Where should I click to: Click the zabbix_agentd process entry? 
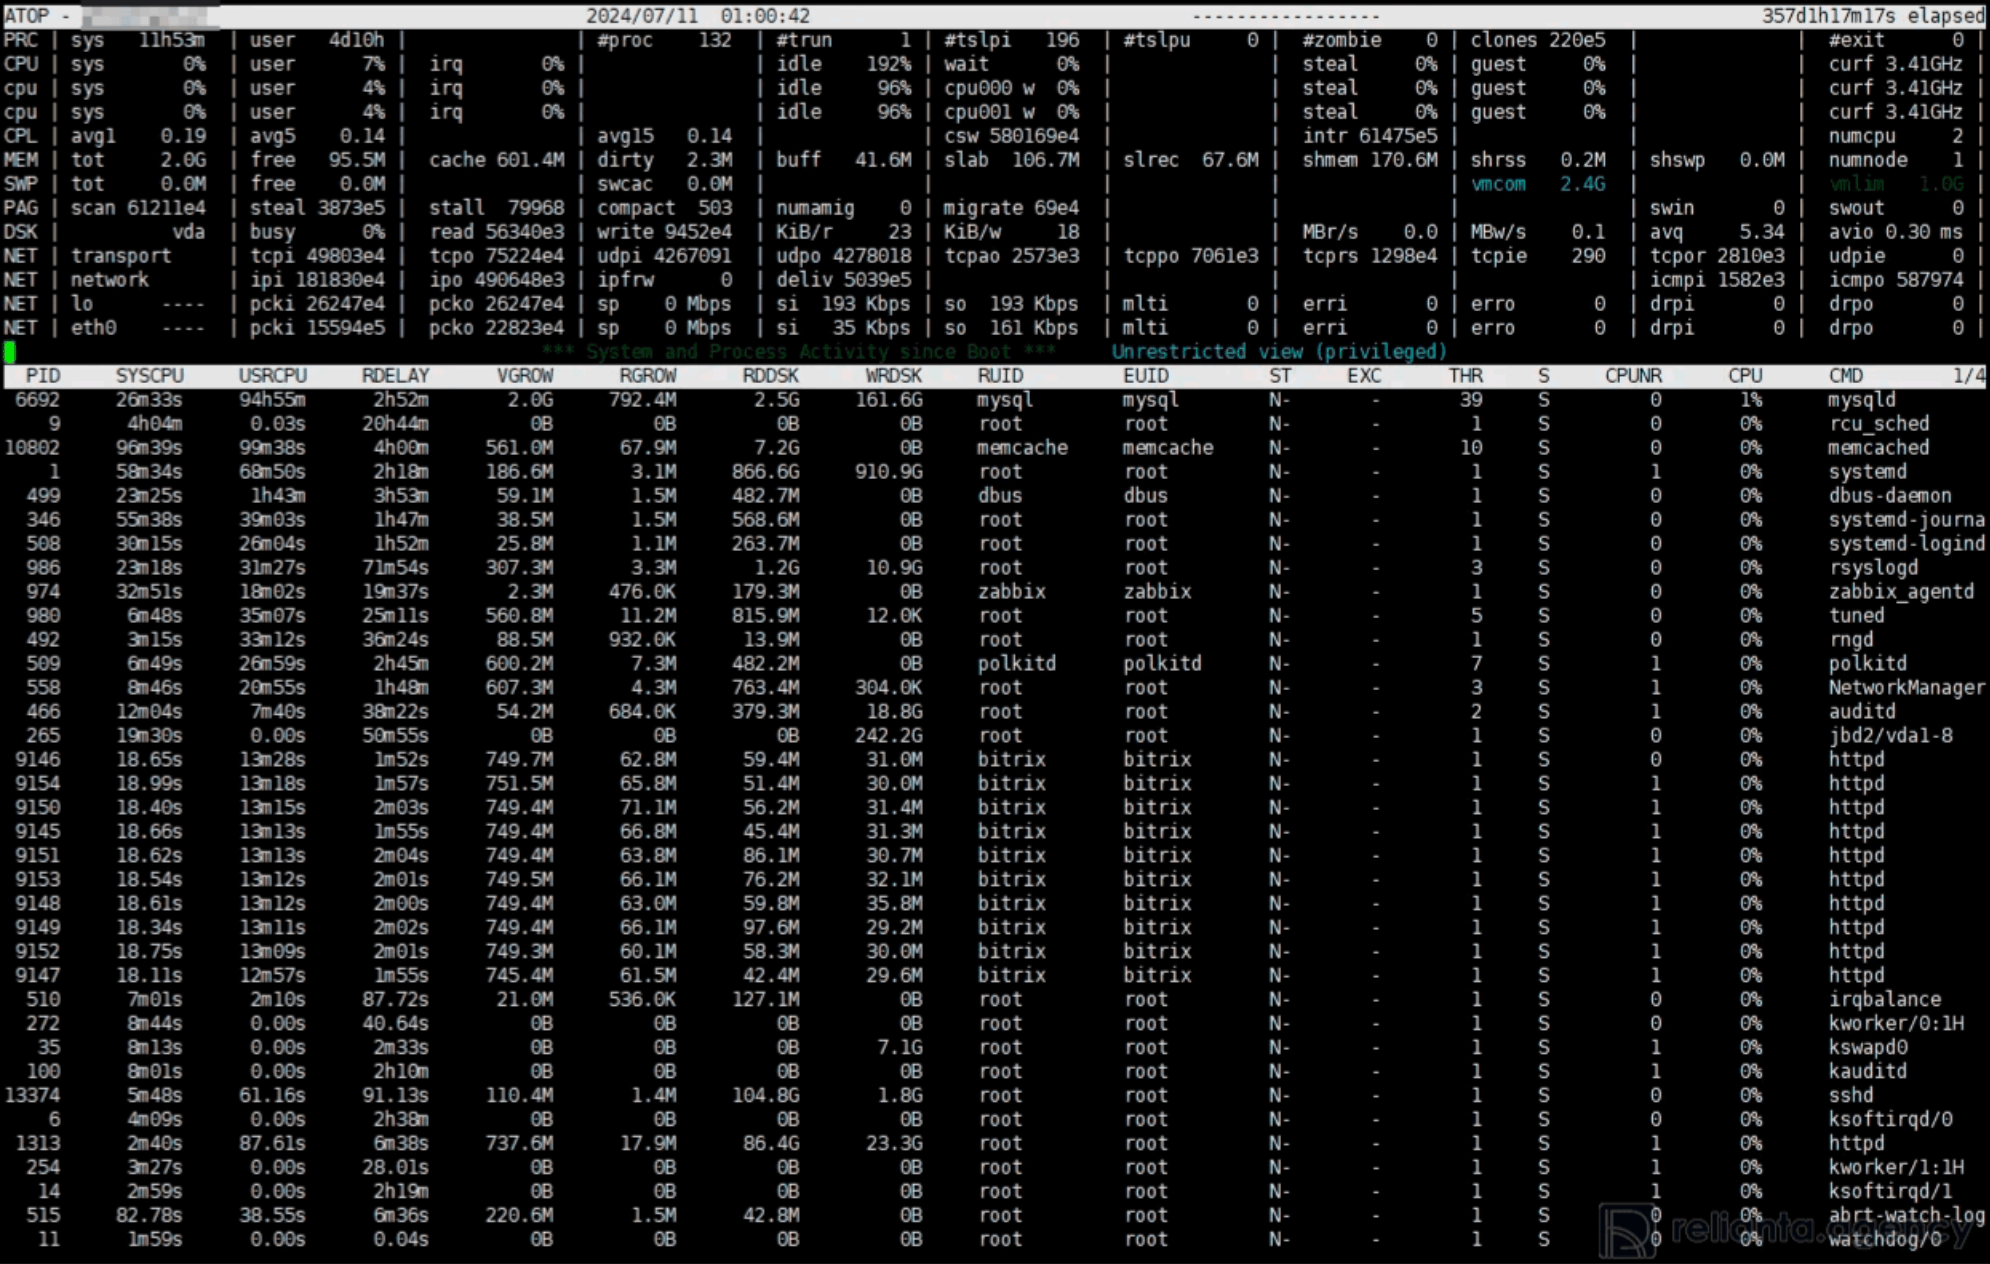[1900, 592]
